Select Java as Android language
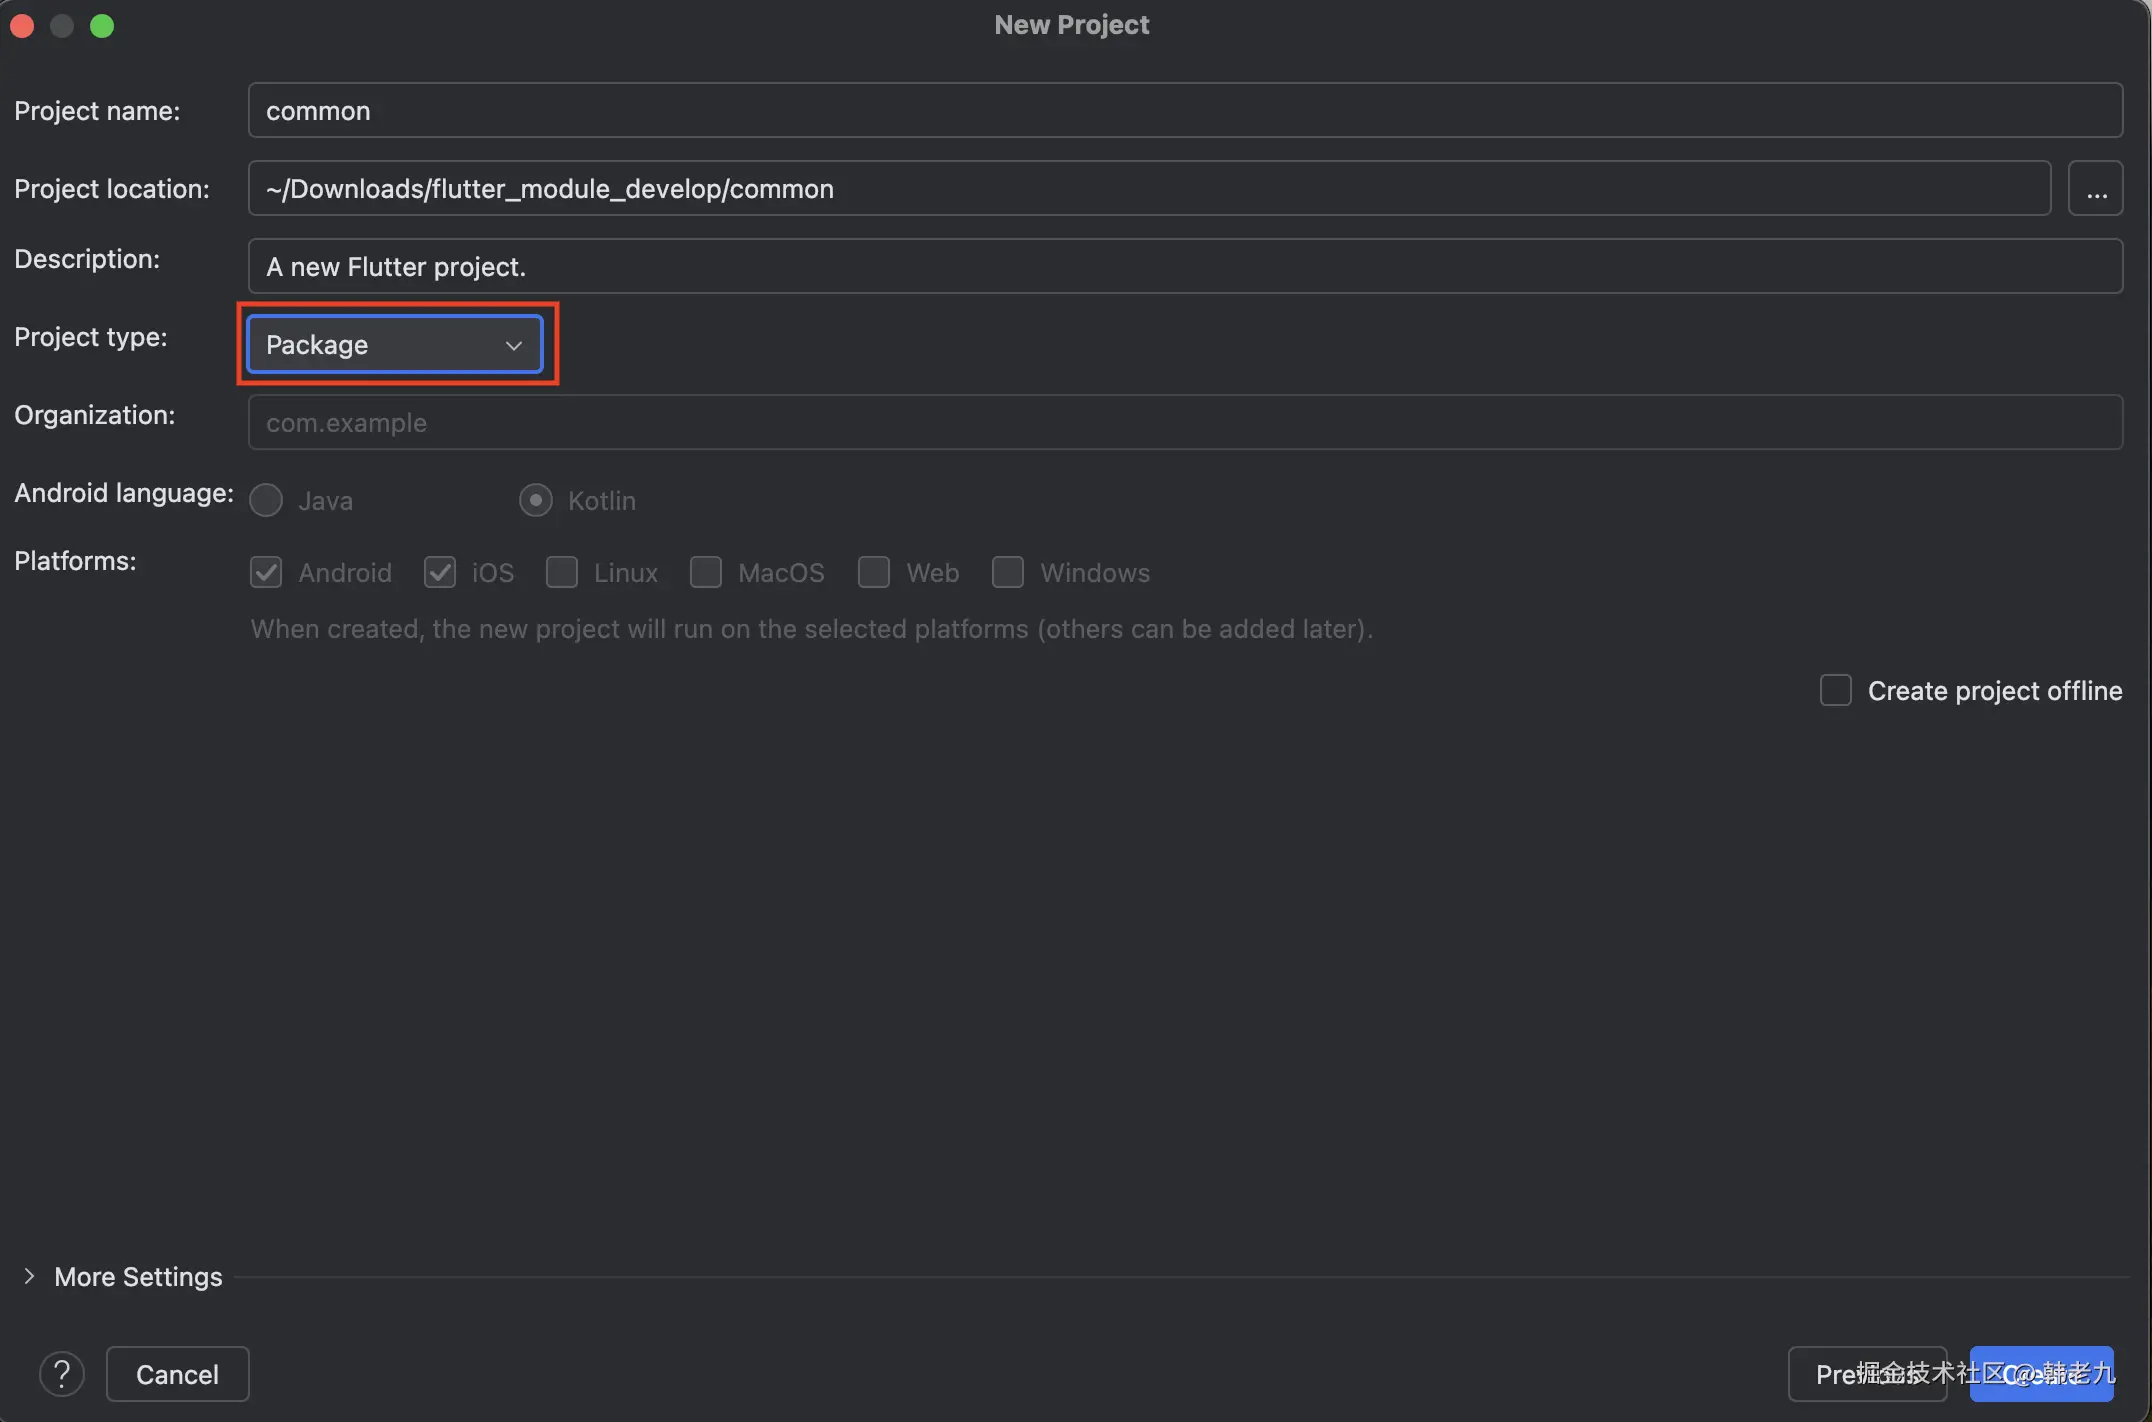Screen dimensions: 2152x1422 tap(266, 500)
